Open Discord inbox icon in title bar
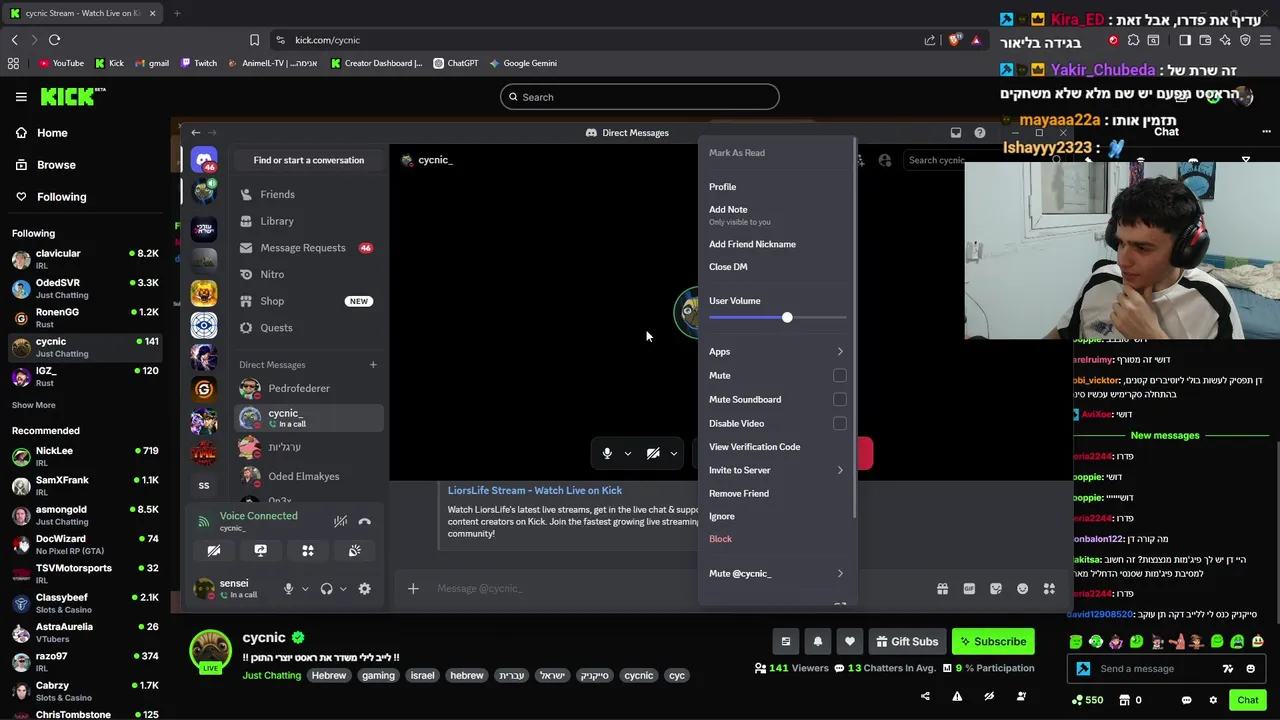 (956, 132)
